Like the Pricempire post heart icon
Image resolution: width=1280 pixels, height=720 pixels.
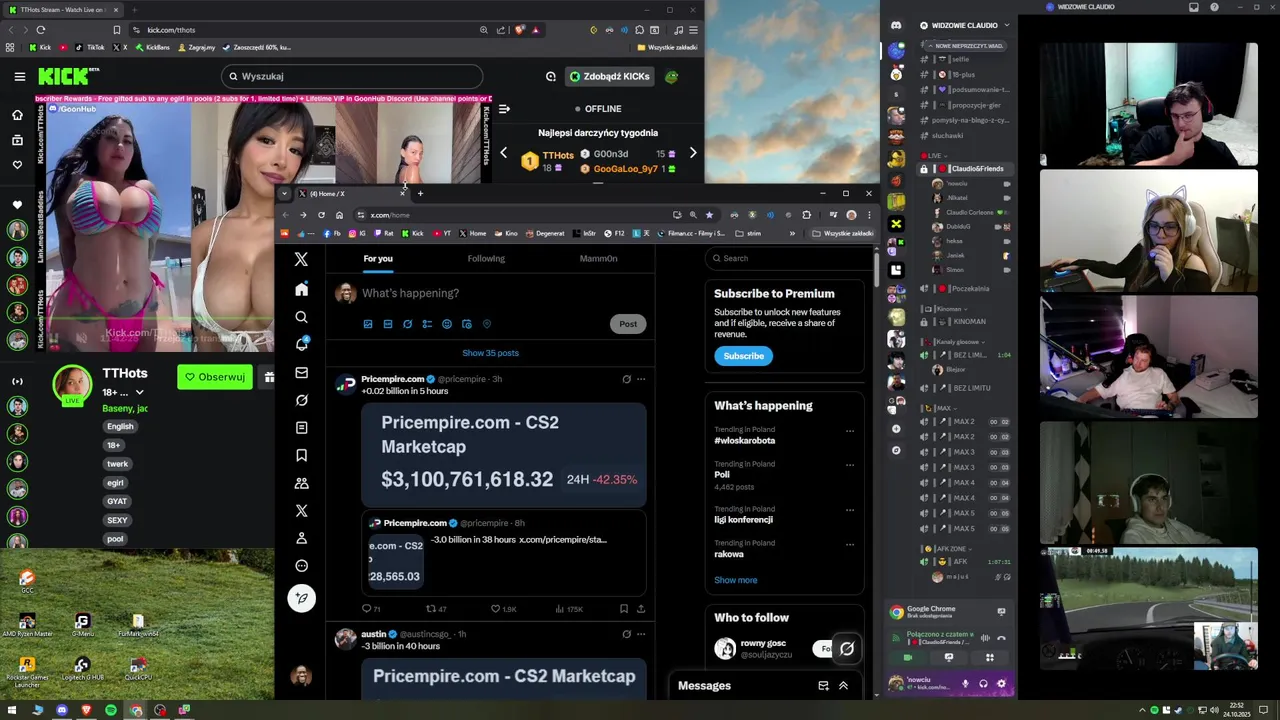click(x=495, y=608)
